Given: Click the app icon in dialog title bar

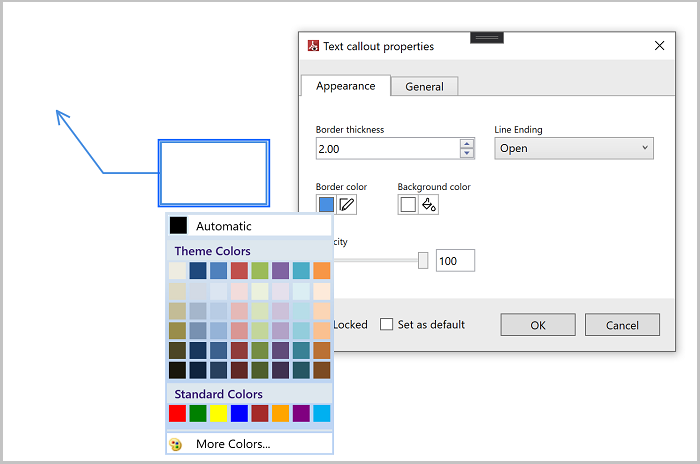Looking at the screenshot, I should pos(313,46).
